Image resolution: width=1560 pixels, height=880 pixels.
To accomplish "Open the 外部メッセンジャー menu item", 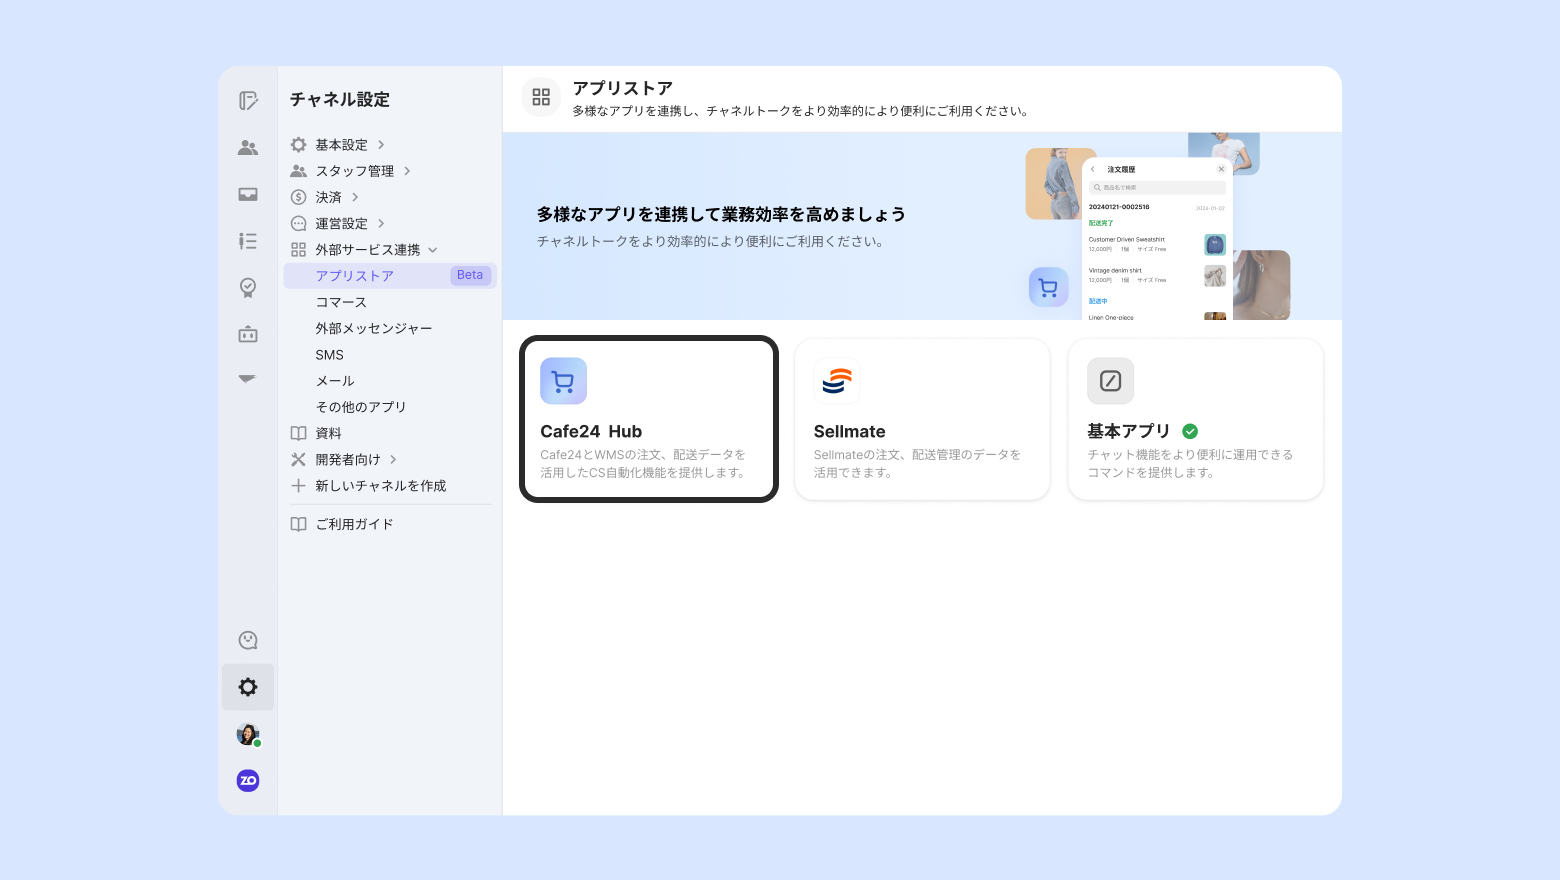I will [x=374, y=328].
